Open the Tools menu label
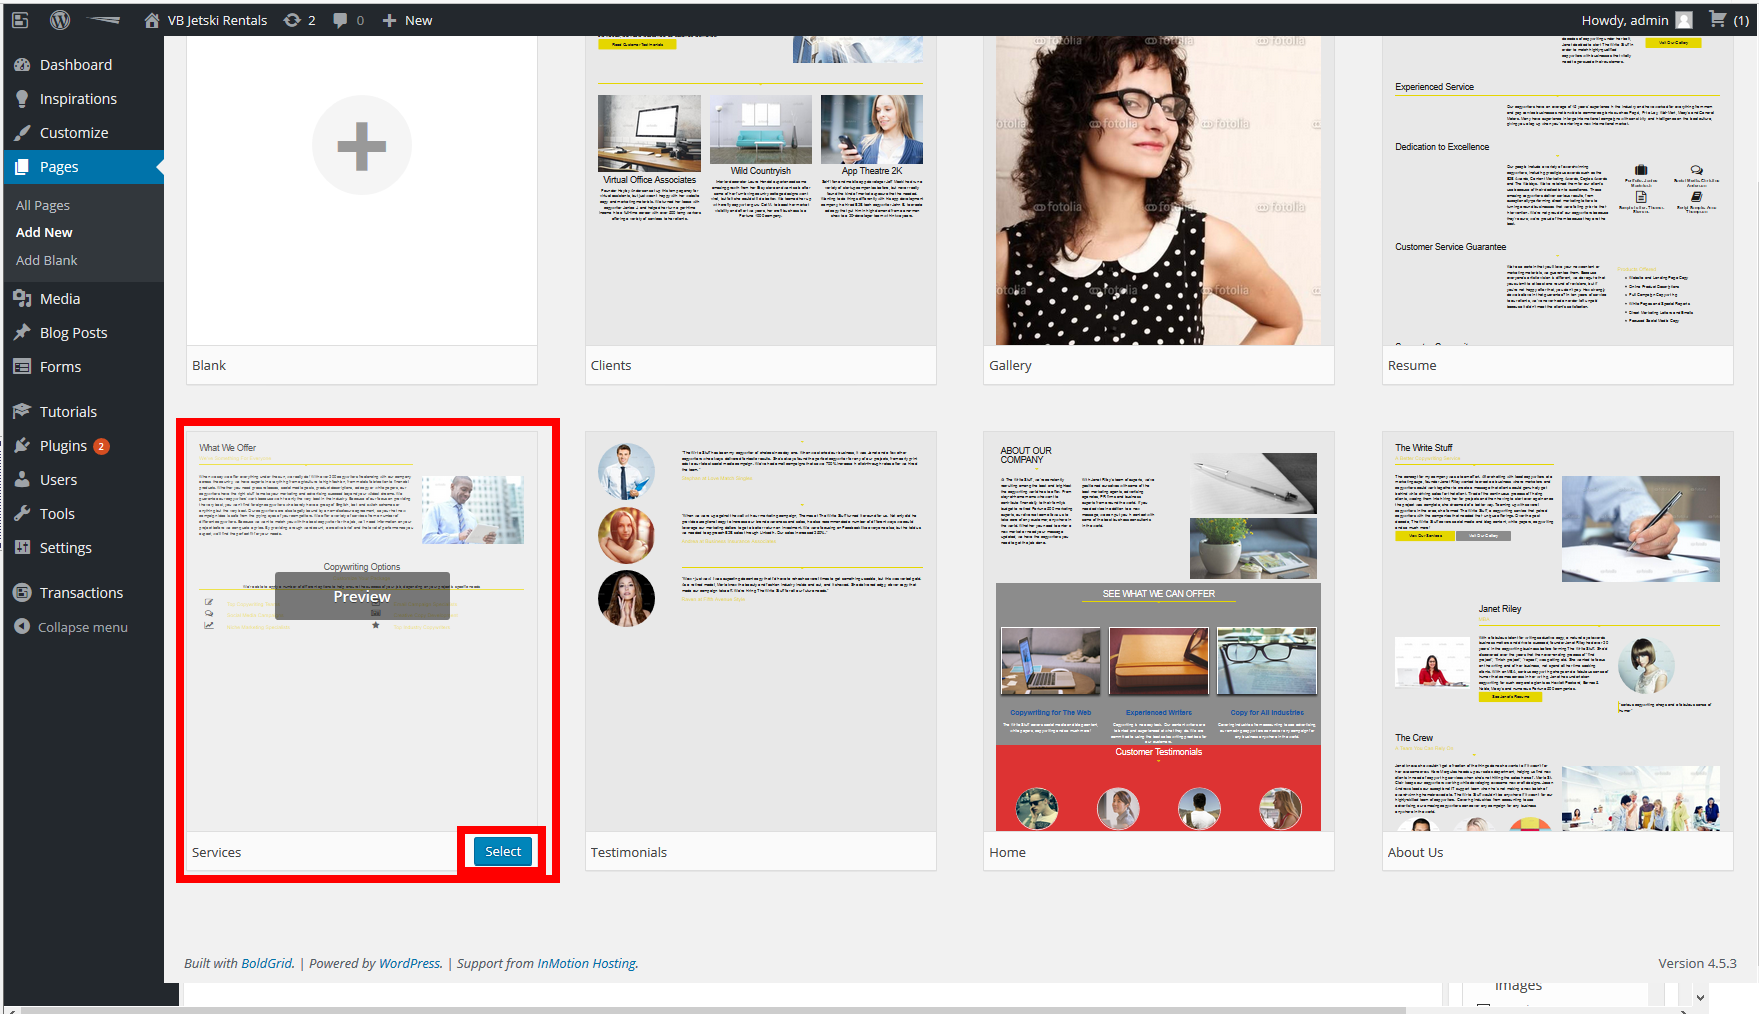1759x1014 pixels. (x=58, y=514)
